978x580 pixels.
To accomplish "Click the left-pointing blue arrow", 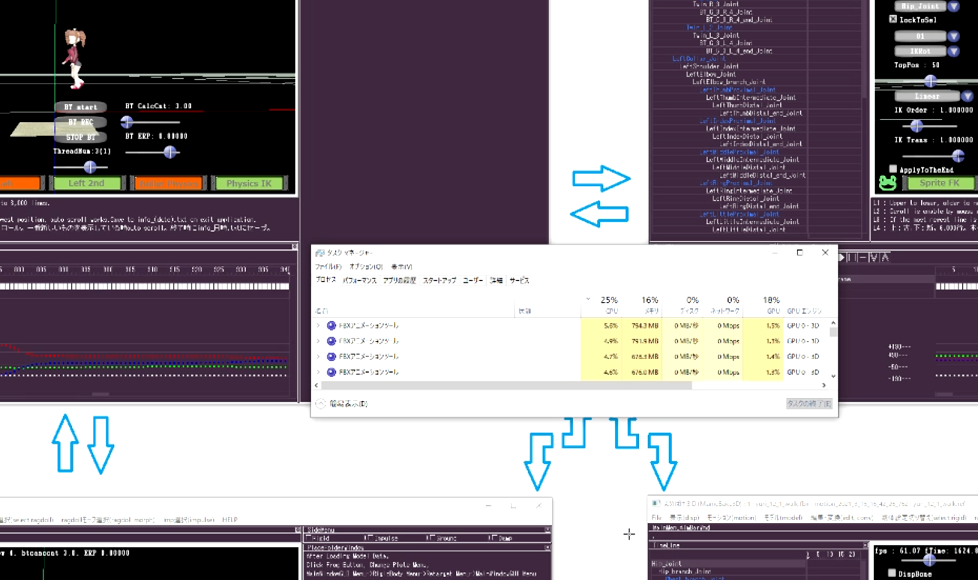I will pyautogui.click(x=599, y=212).
